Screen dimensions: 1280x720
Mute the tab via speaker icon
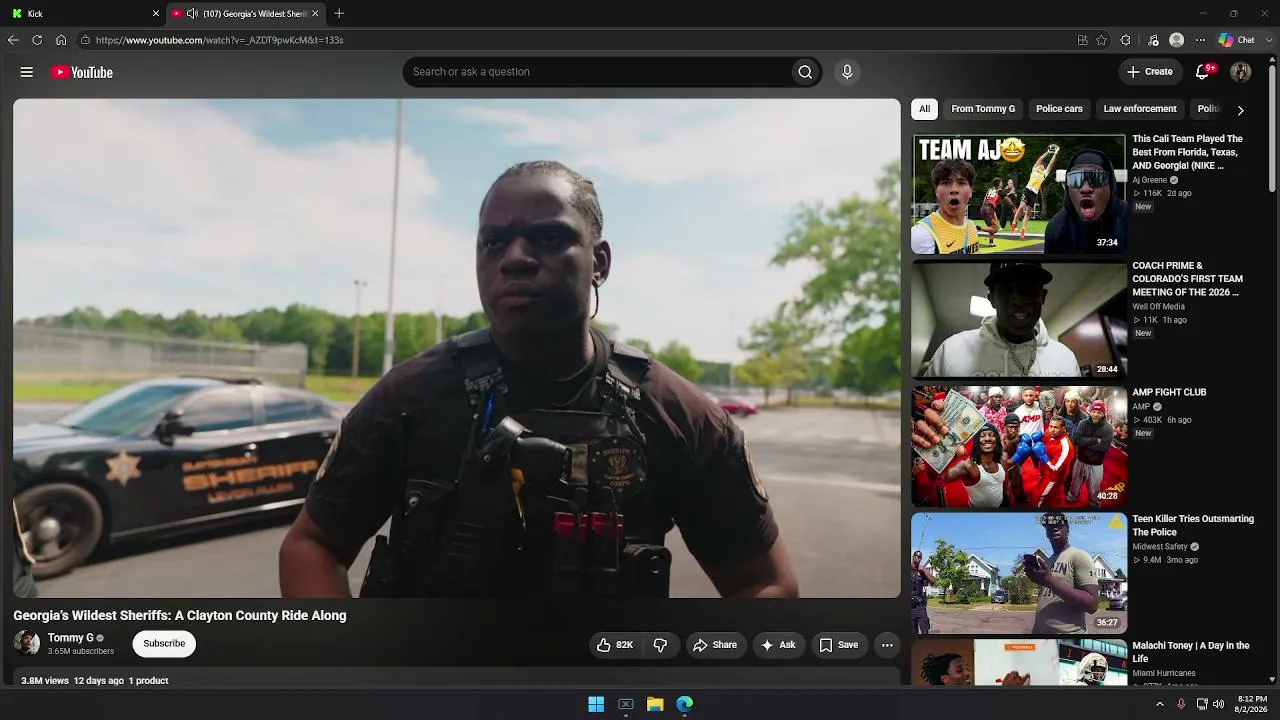(x=192, y=14)
